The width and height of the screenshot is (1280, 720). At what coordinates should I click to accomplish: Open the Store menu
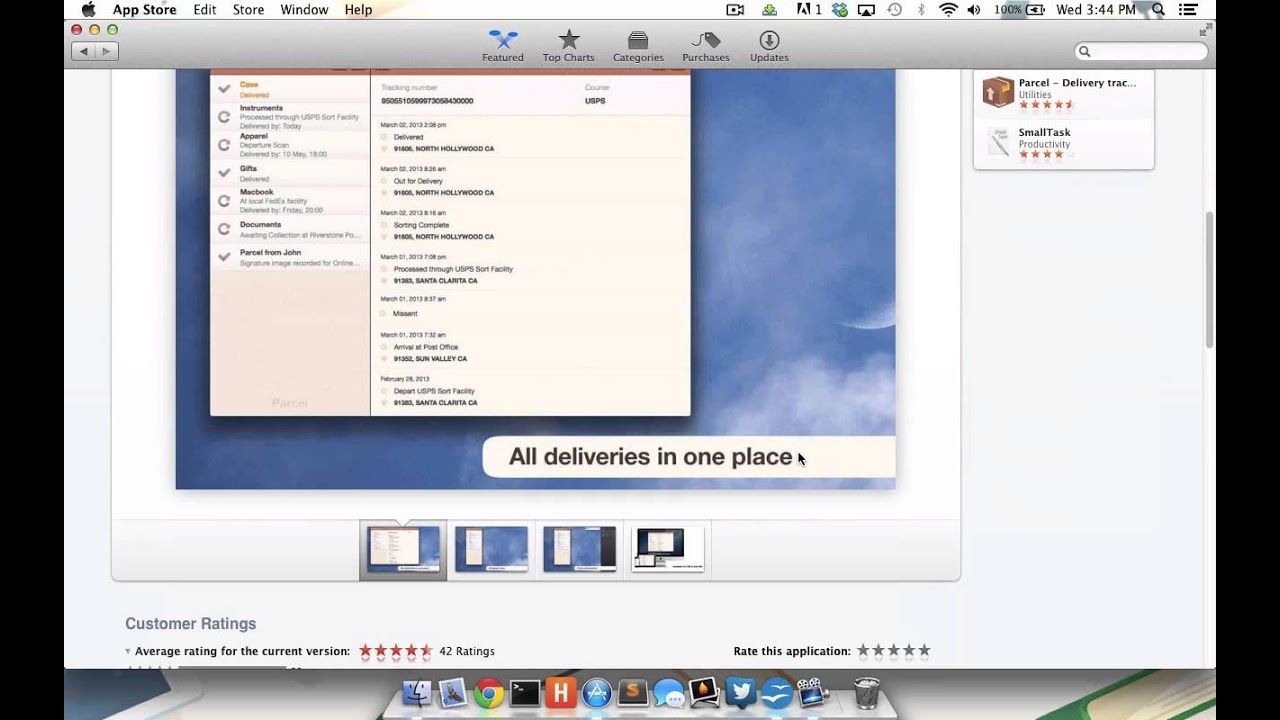pos(248,9)
